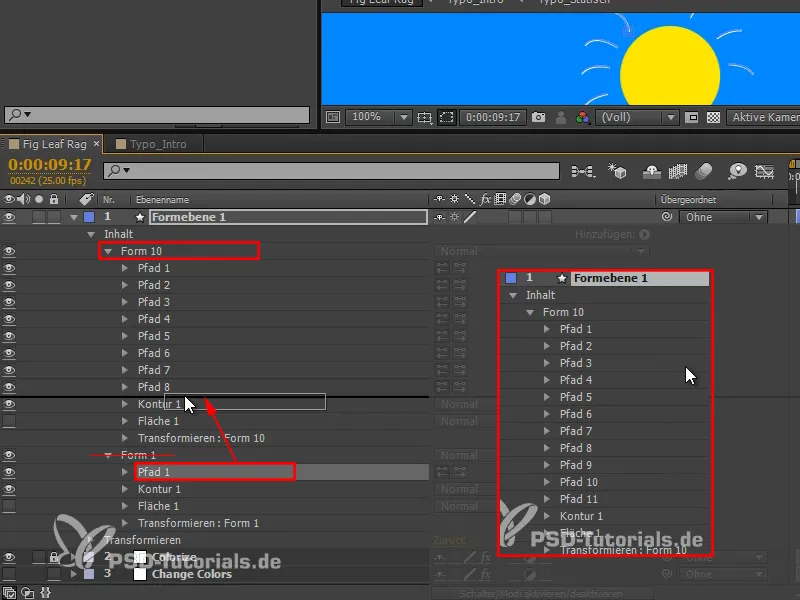
Task: Open the Graph Editor
Action: click(765, 172)
